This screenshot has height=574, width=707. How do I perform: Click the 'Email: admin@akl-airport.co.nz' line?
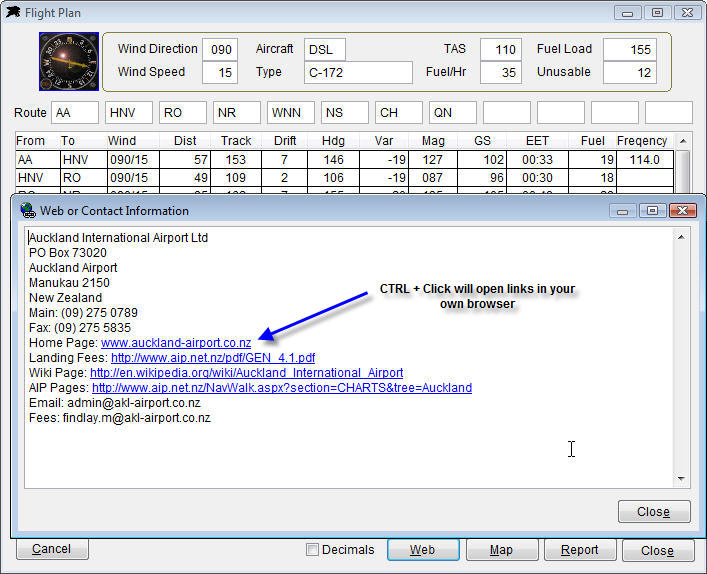click(115, 403)
